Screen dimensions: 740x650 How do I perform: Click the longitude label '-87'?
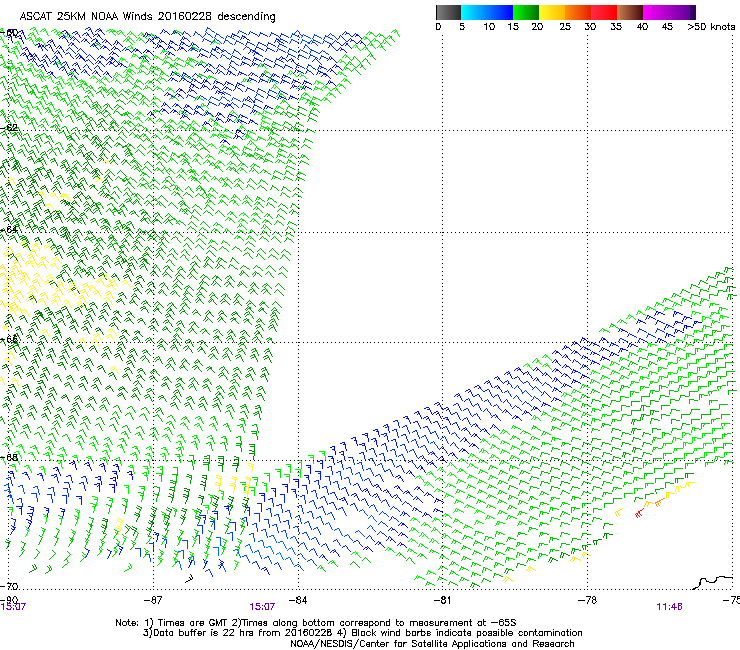coord(153,600)
